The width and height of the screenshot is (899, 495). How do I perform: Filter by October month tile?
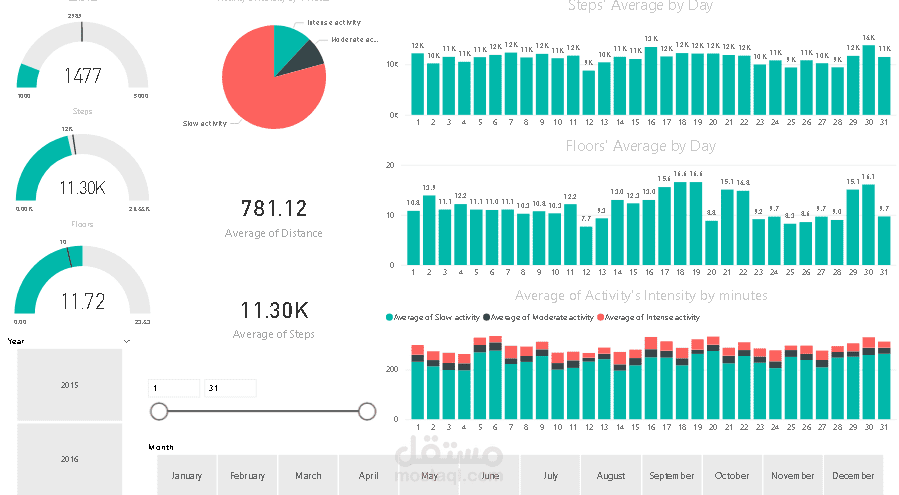pos(732,475)
